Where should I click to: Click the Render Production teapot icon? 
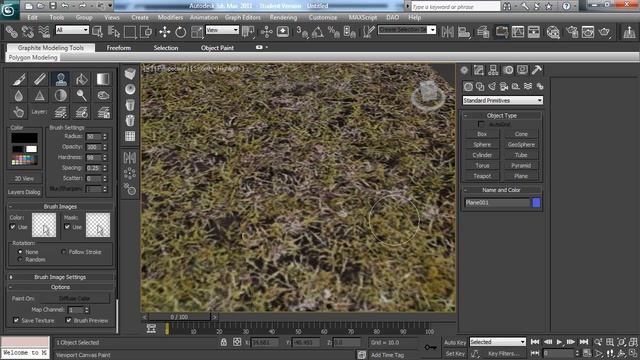coord(604,32)
